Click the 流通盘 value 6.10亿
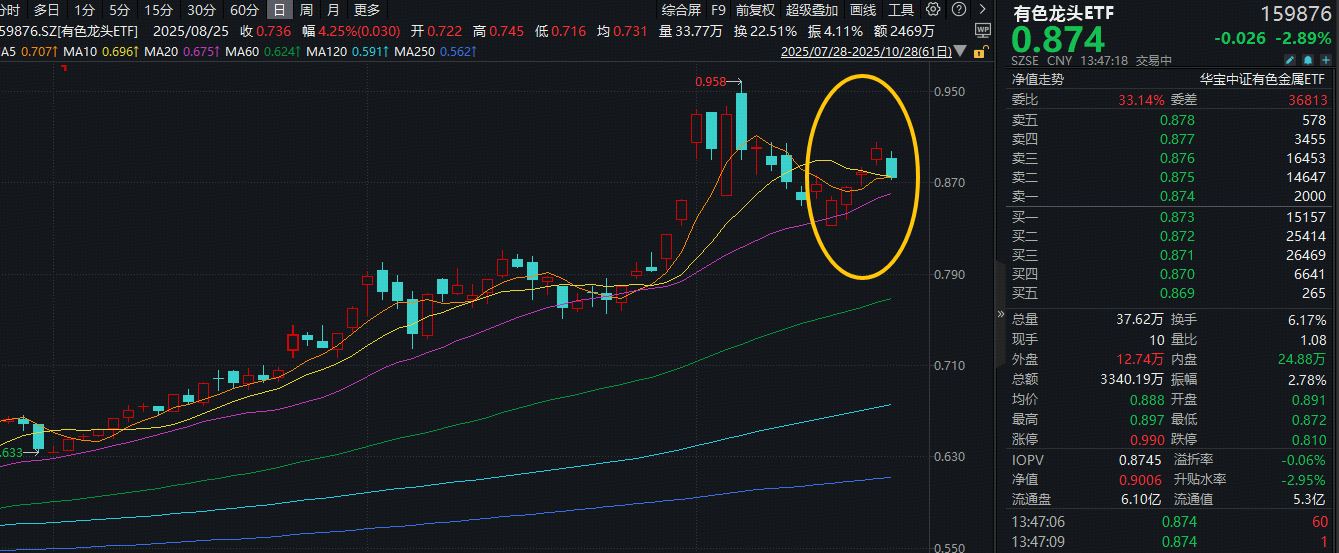The image size is (1339, 553). (x=1142, y=499)
